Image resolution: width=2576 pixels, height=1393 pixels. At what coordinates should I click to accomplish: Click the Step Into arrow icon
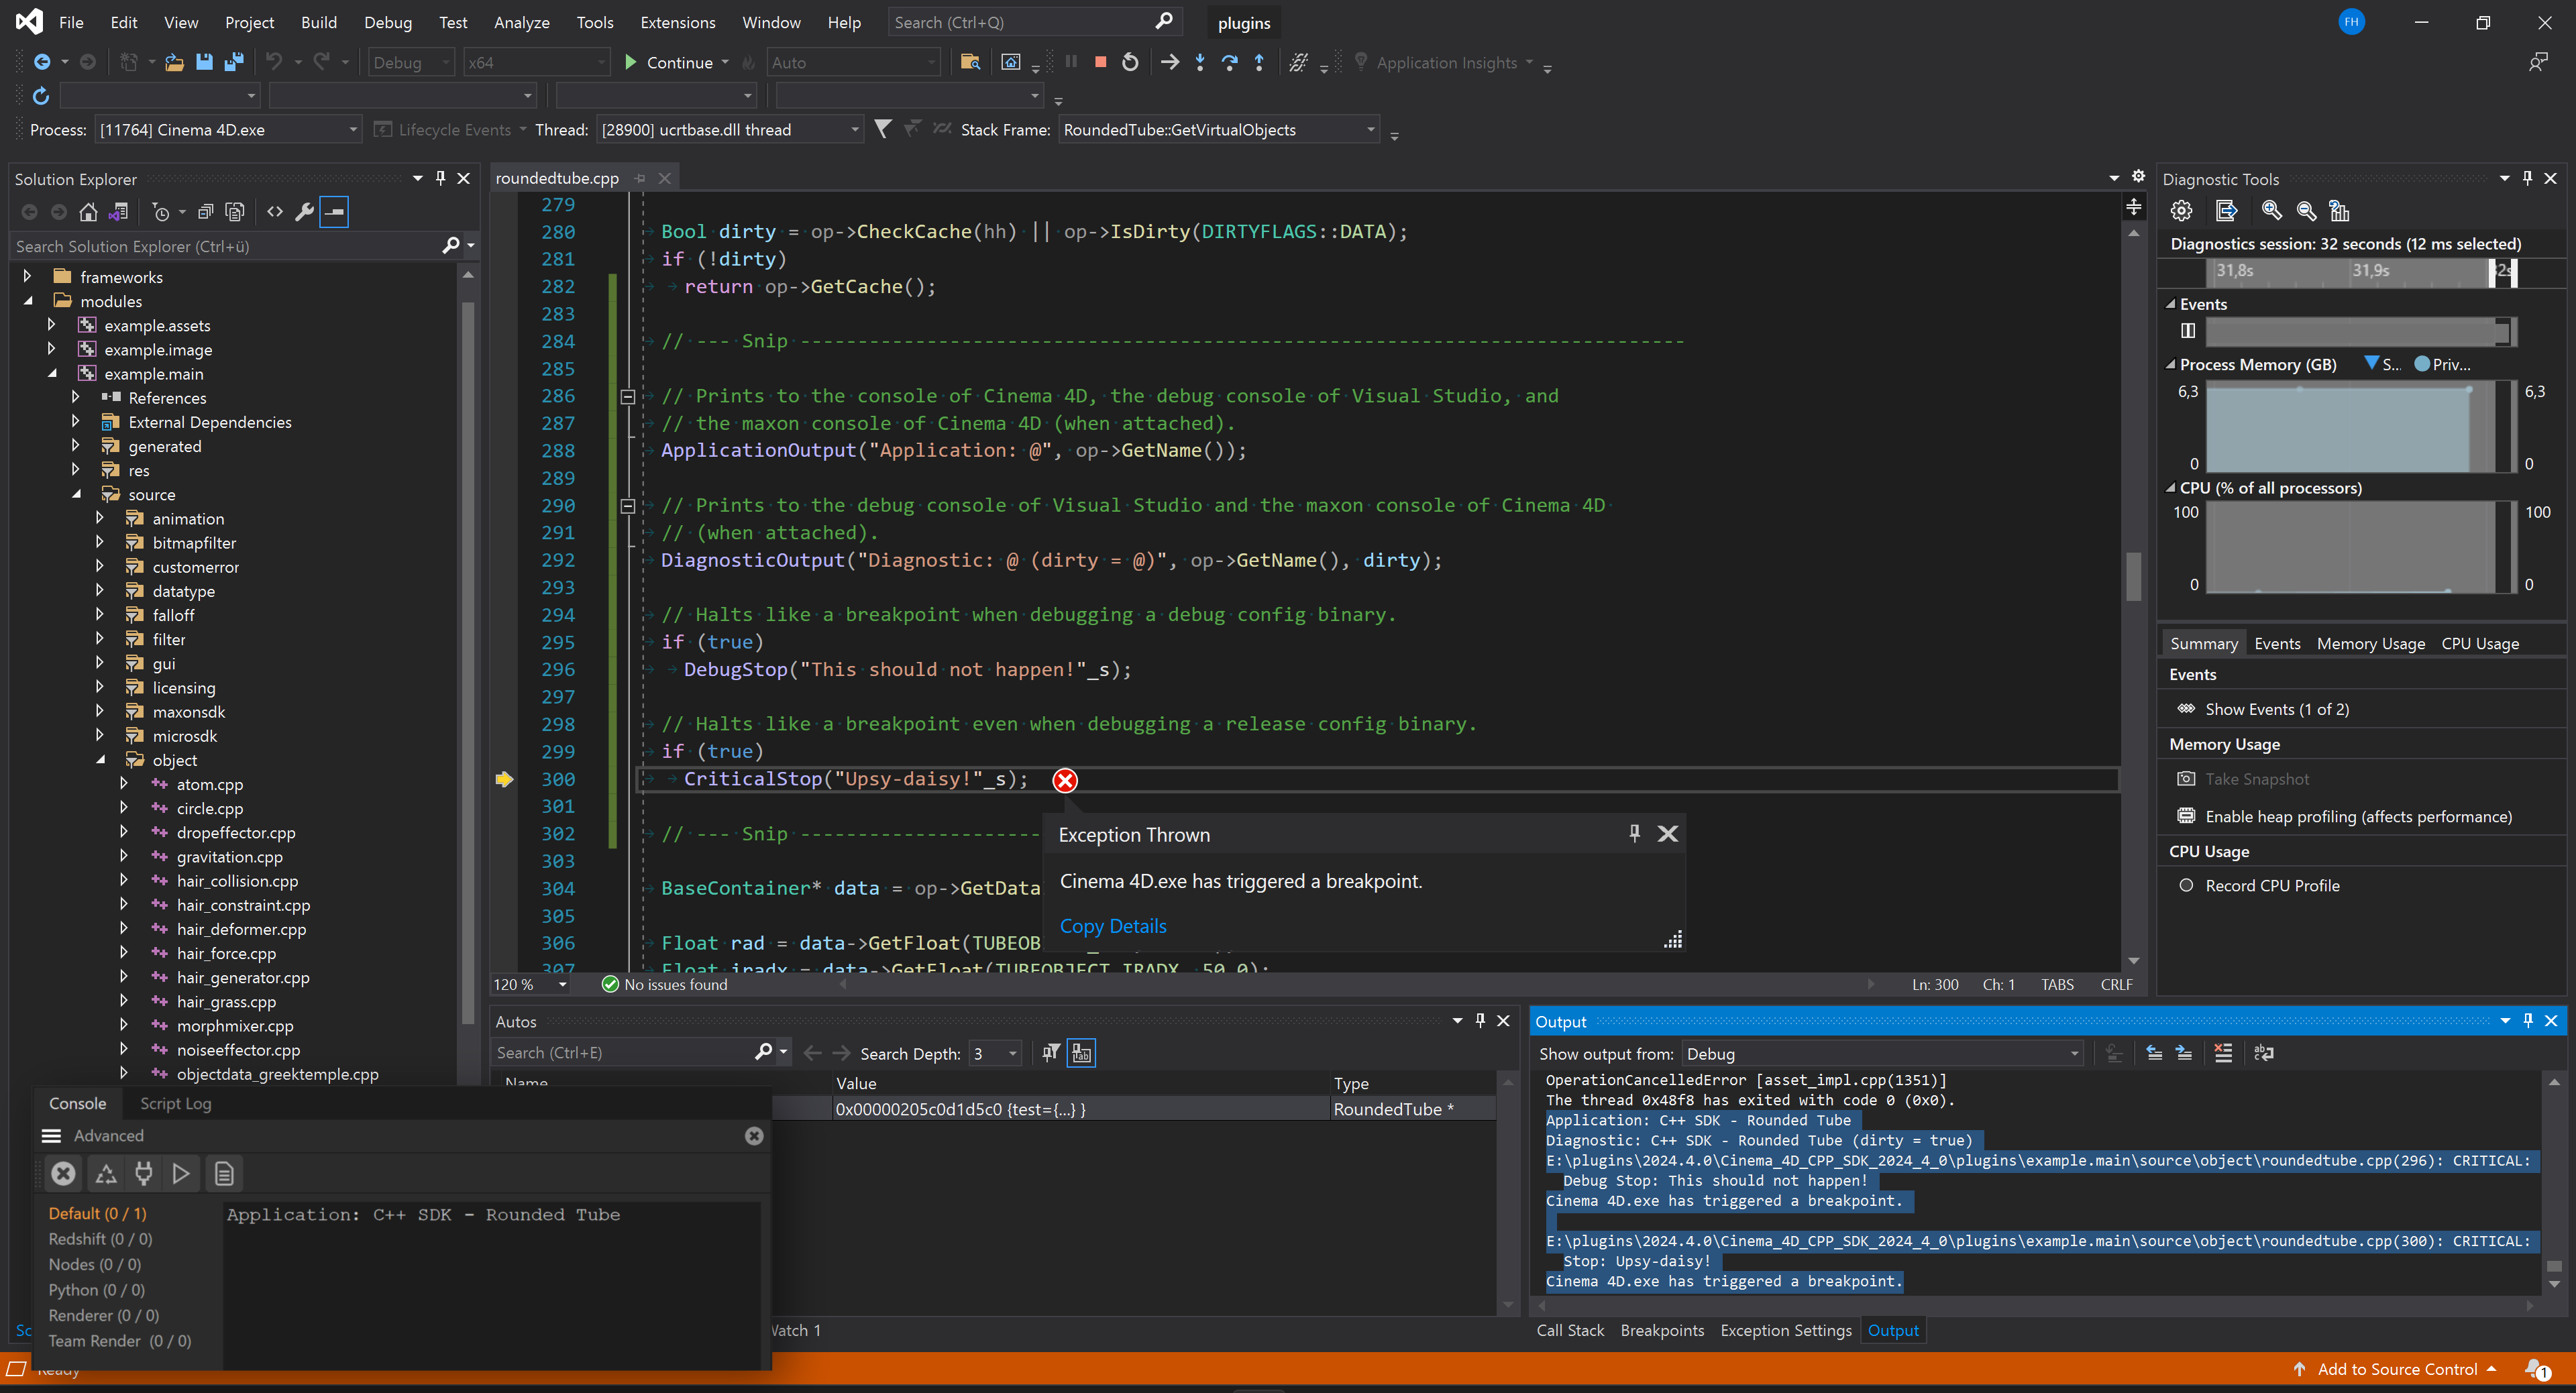point(1200,62)
